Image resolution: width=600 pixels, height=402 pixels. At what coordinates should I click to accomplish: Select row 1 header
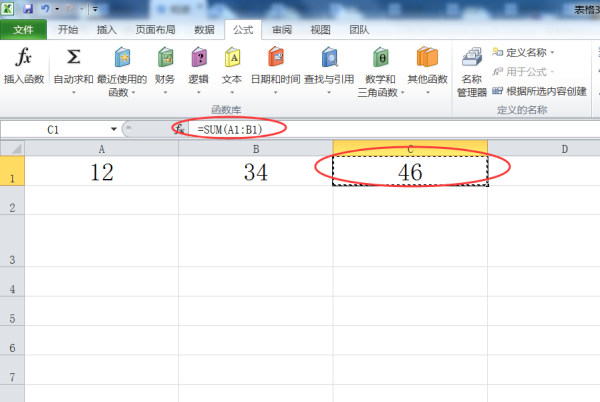(12, 171)
